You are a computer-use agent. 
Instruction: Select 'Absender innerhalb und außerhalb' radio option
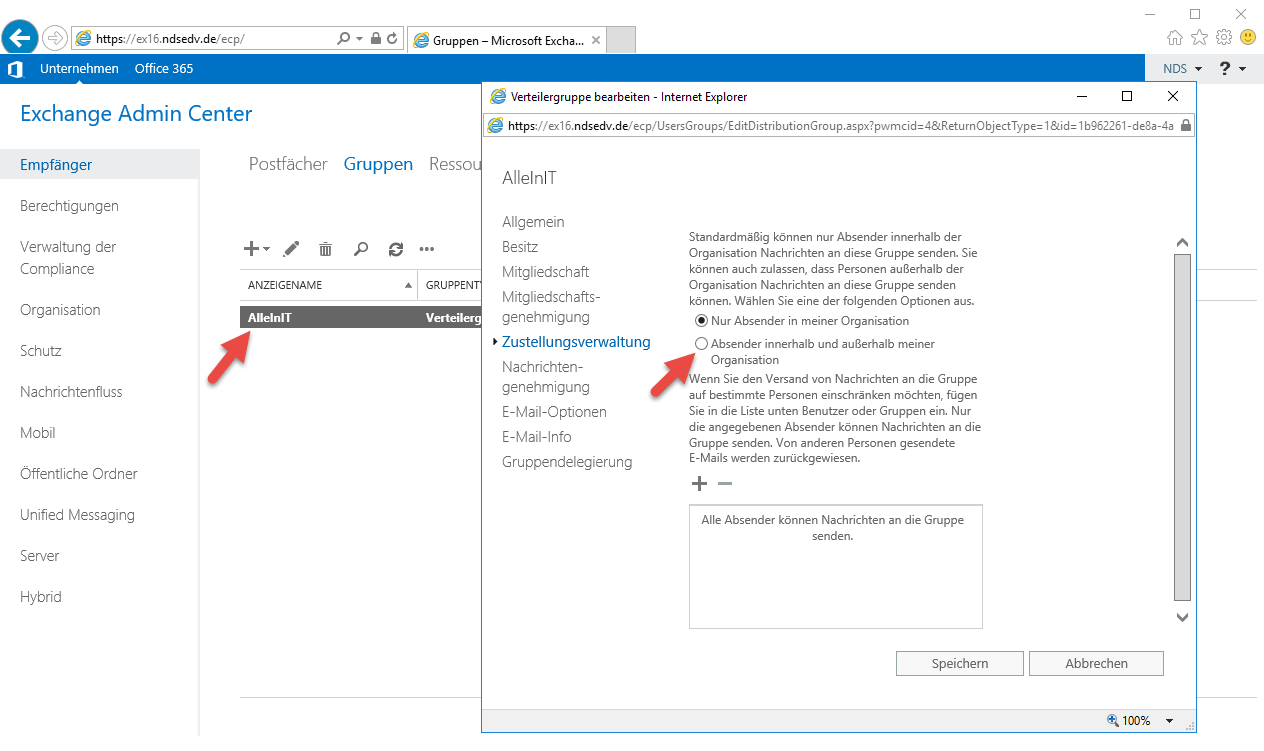pyautogui.click(x=701, y=344)
